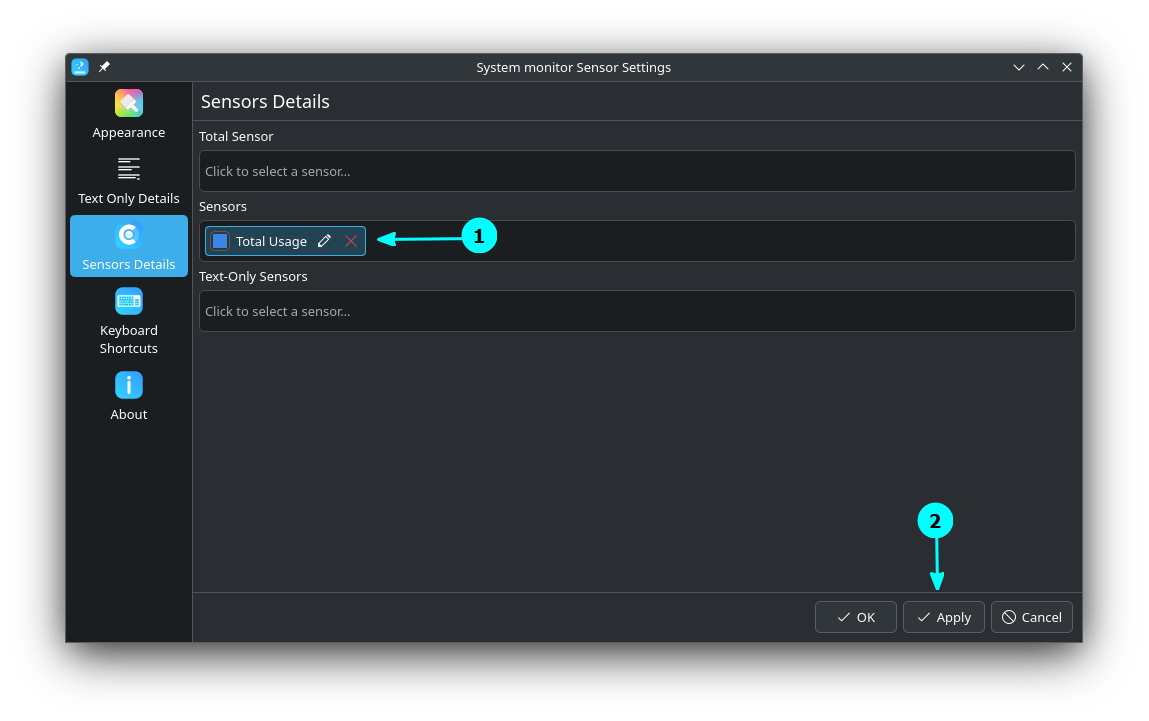Click the About info icon
Screen dimensions: 1149x721
[128, 385]
